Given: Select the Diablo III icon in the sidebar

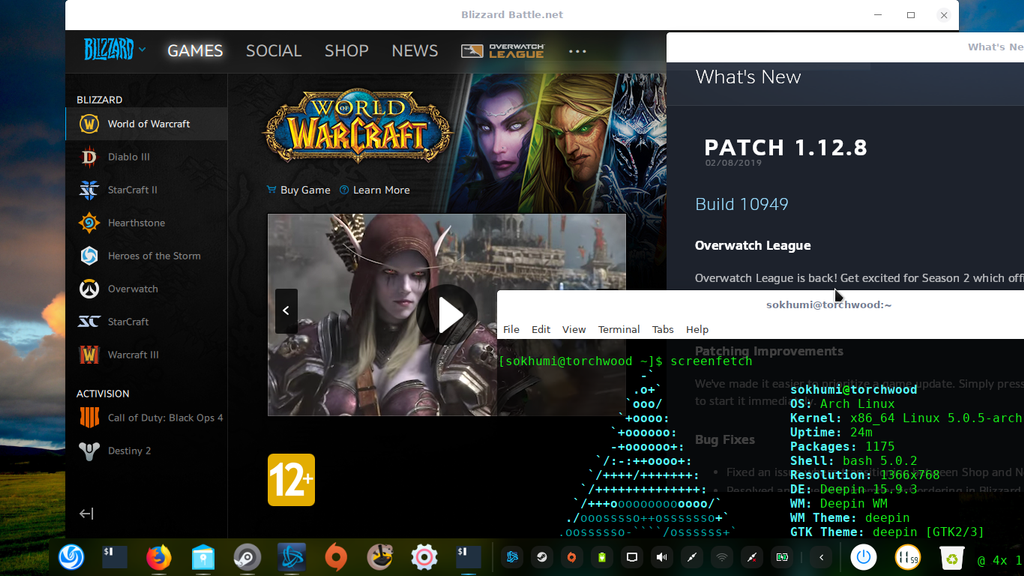Looking at the screenshot, I should click(x=89, y=157).
